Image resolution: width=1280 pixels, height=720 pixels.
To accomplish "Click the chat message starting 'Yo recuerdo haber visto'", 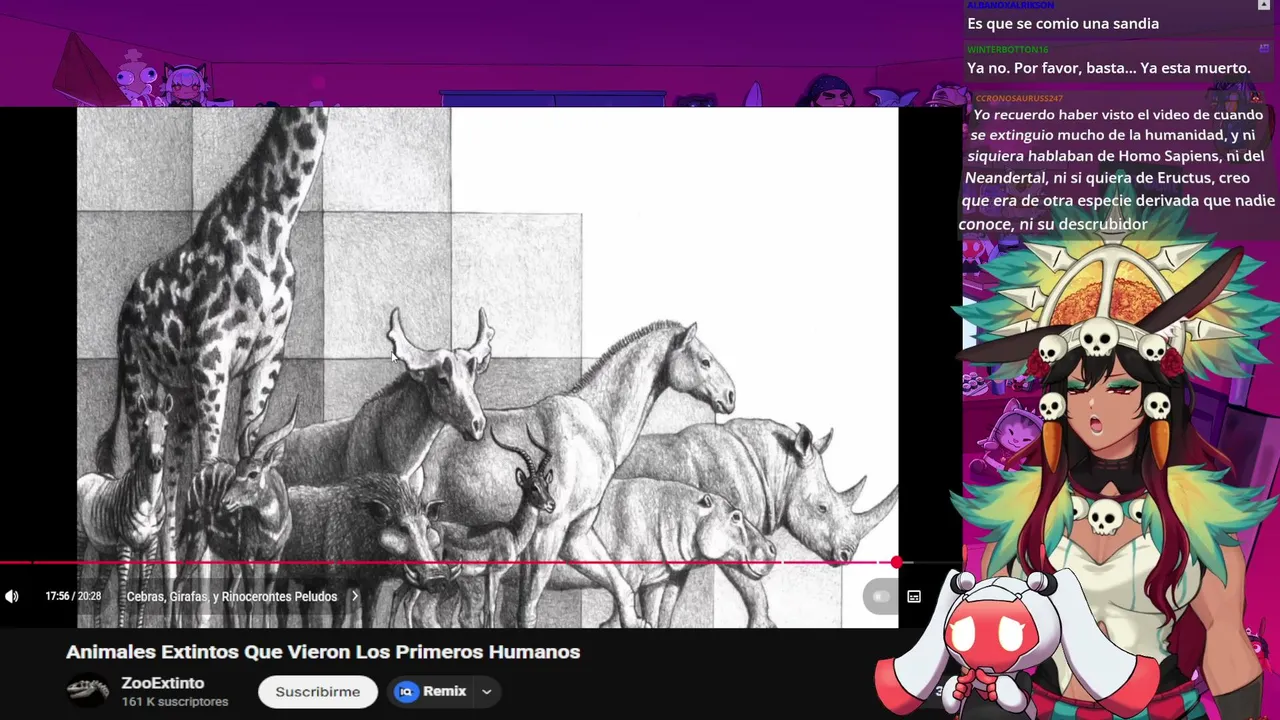I will pyautogui.click(x=1116, y=169).
